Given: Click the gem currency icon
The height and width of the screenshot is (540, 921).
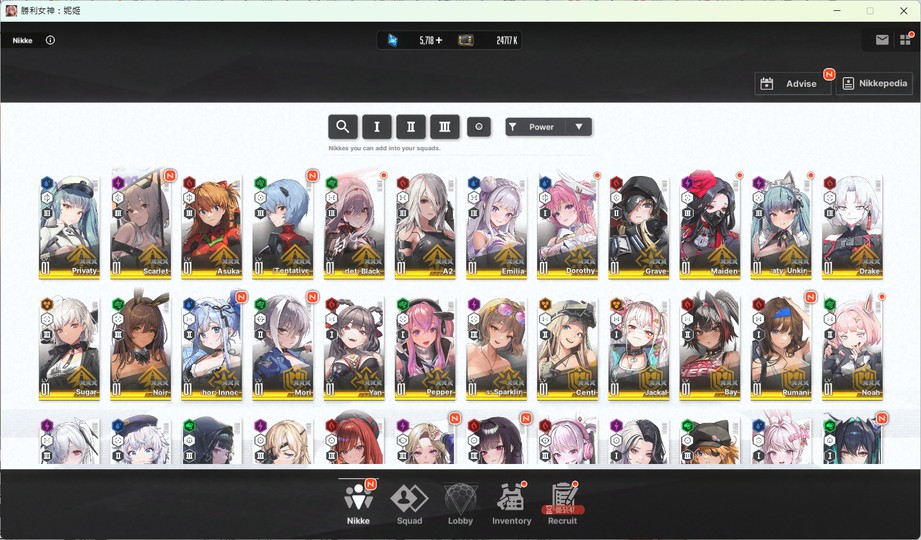Looking at the screenshot, I should 393,40.
